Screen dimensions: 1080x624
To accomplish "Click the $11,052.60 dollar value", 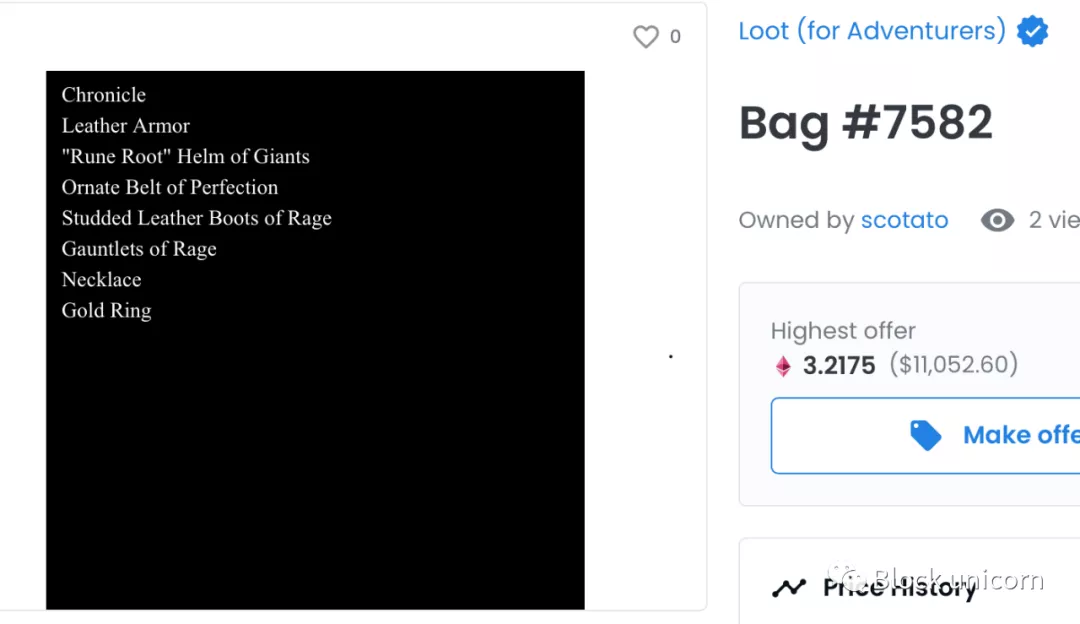I will point(953,364).
